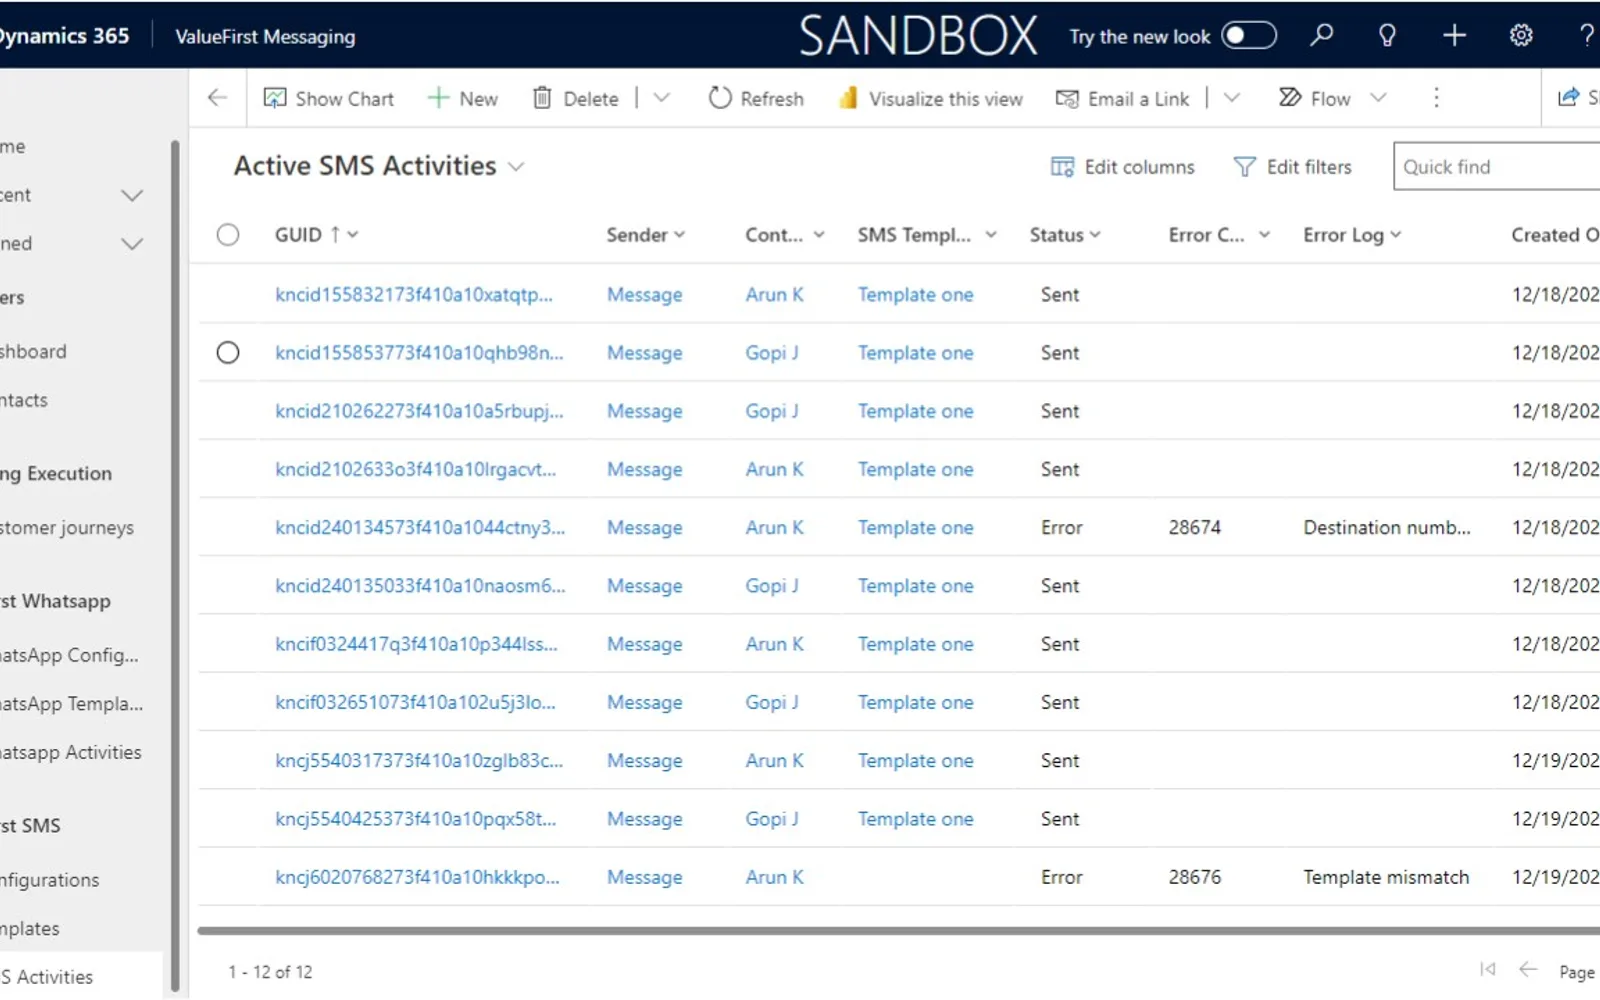Click the back arrow in command bar
This screenshot has height=1000, width=1600.
[x=217, y=98]
